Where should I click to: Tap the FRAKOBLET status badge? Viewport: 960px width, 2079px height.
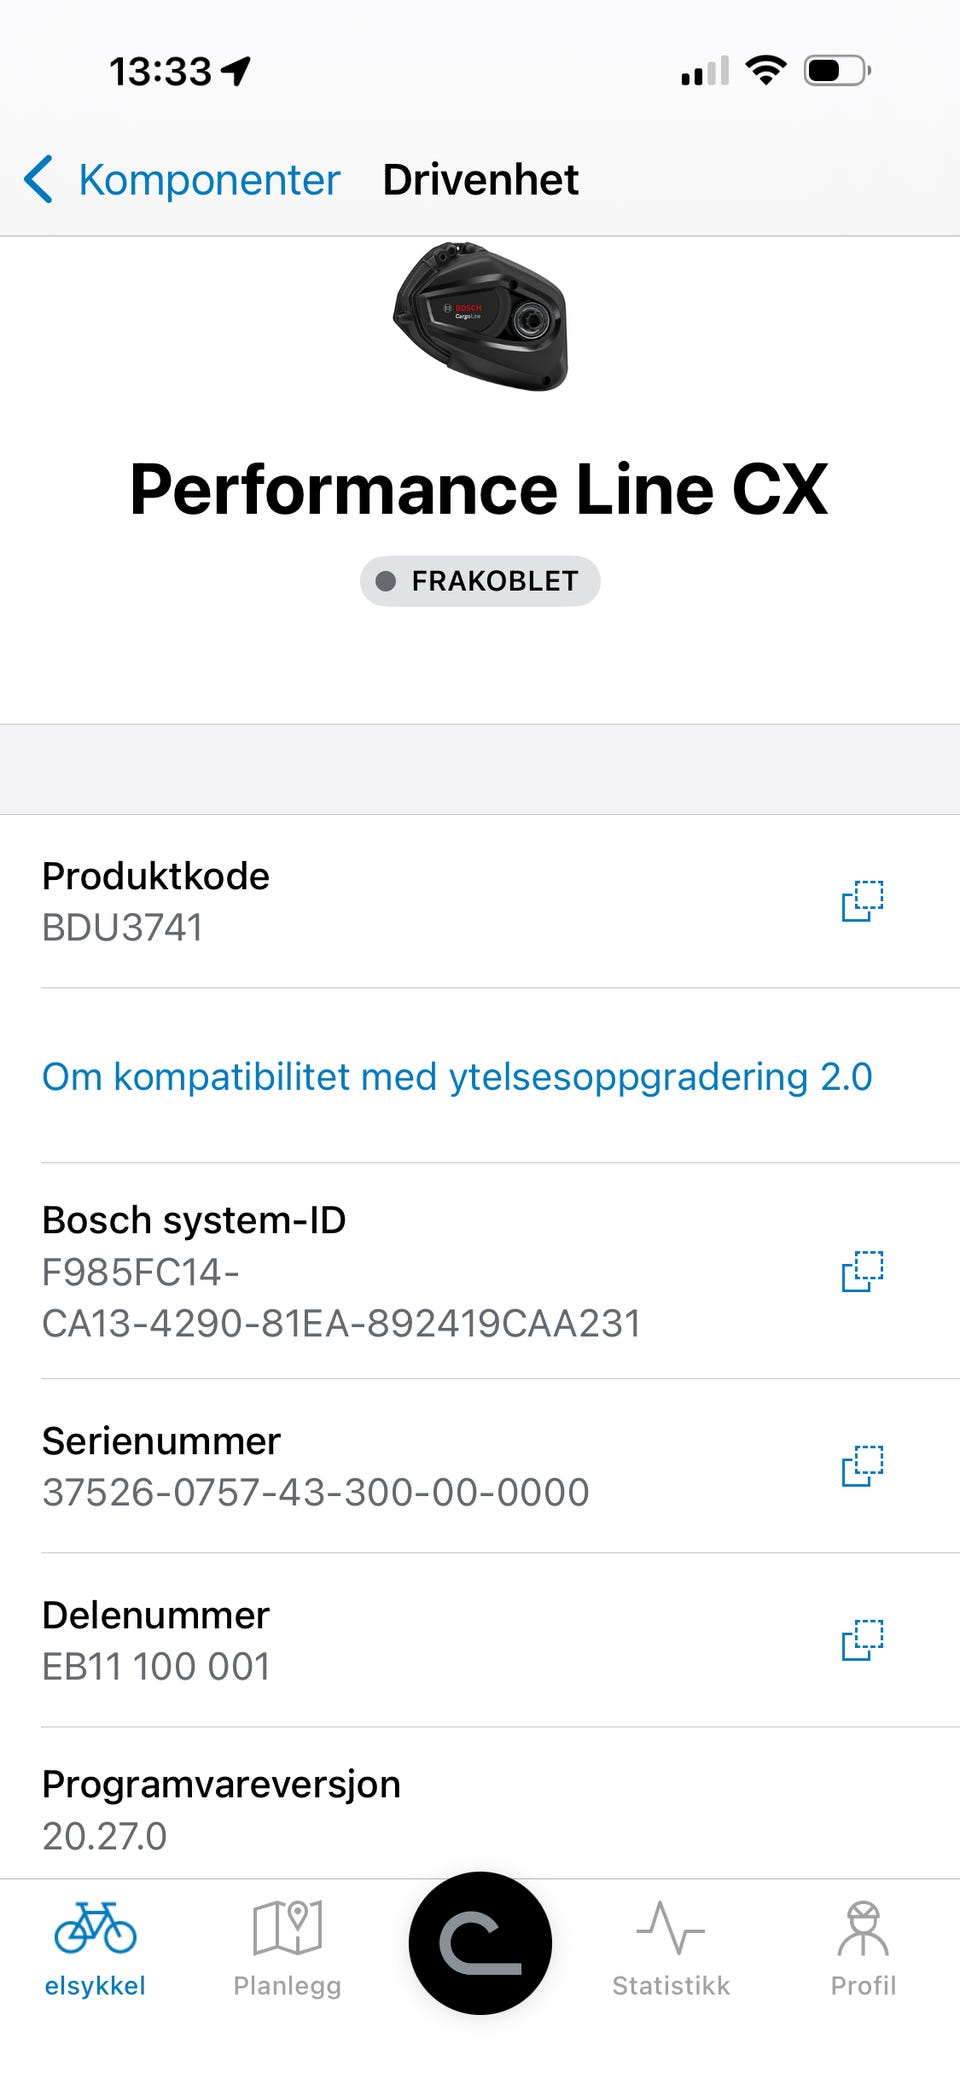coord(480,581)
